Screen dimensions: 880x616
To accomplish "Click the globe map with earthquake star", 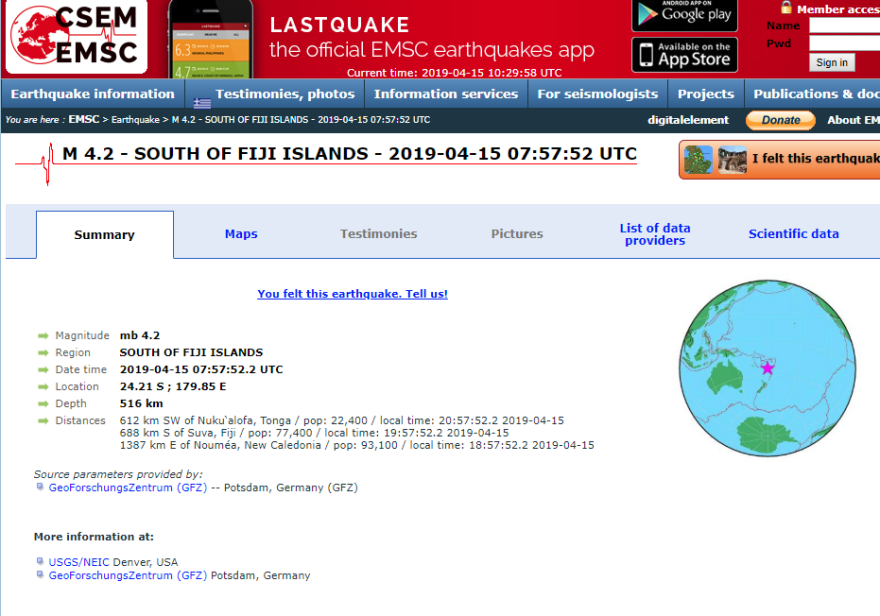I will 768,368.
